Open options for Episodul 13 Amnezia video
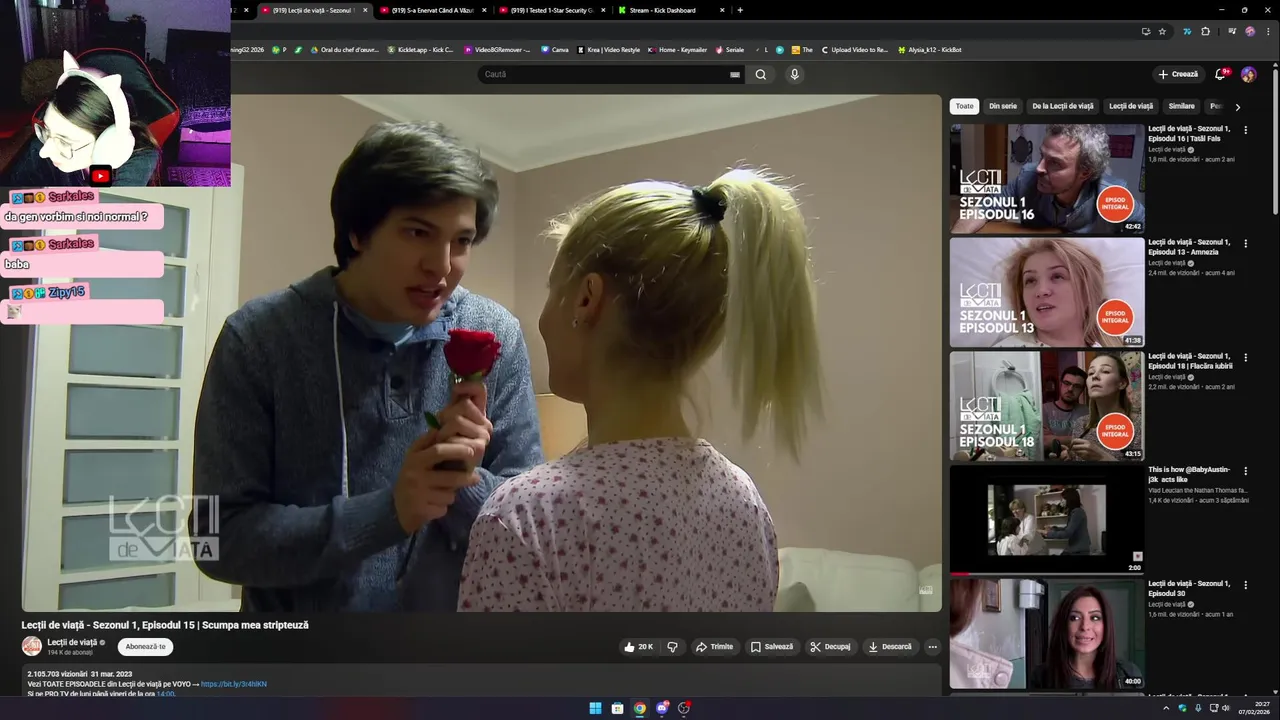Image resolution: width=1280 pixels, height=720 pixels. 1245,243
